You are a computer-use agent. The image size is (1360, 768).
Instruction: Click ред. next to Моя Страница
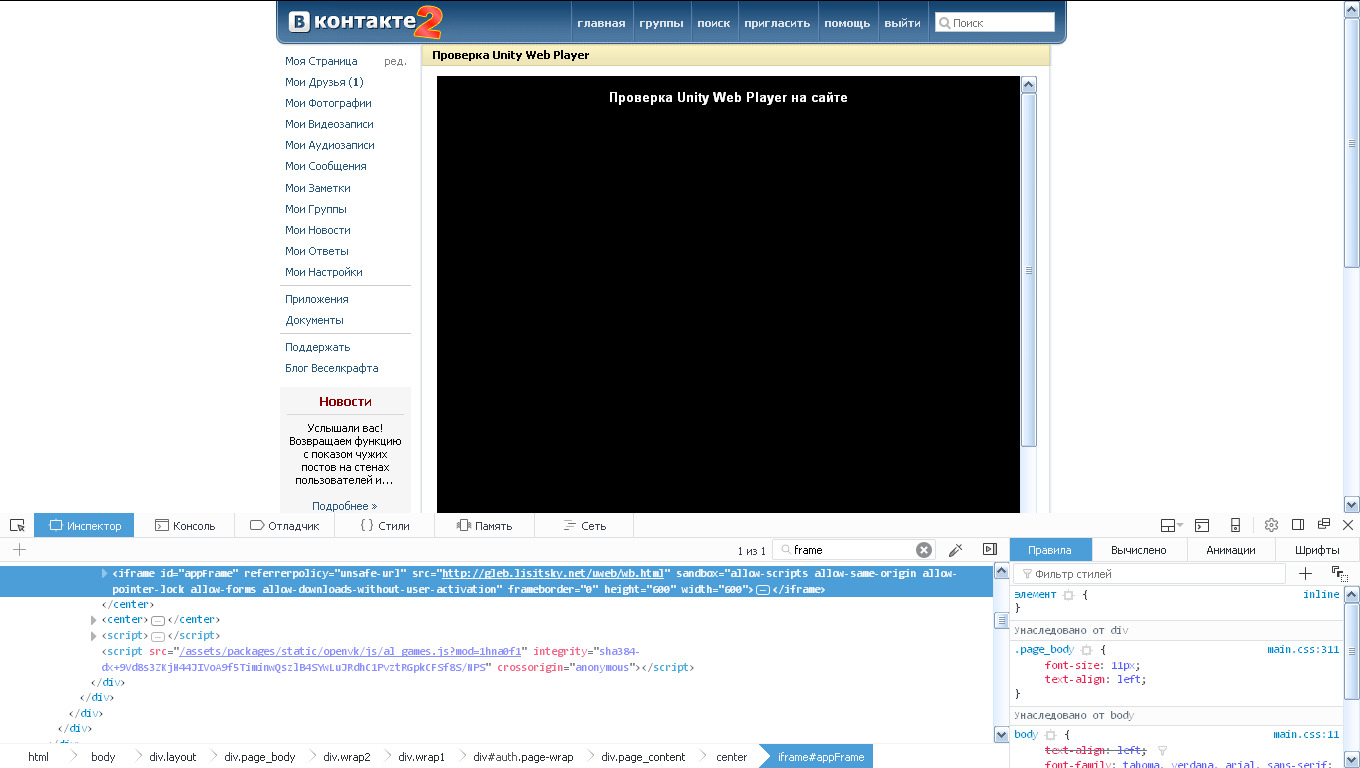pyautogui.click(x=395, y=61)
